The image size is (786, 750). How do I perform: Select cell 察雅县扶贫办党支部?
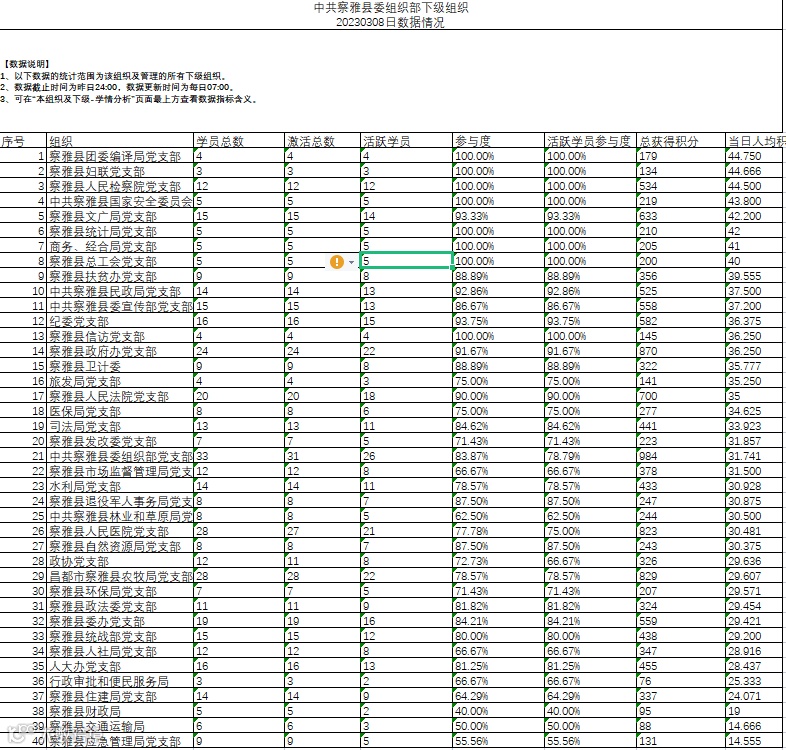(120, 276)
